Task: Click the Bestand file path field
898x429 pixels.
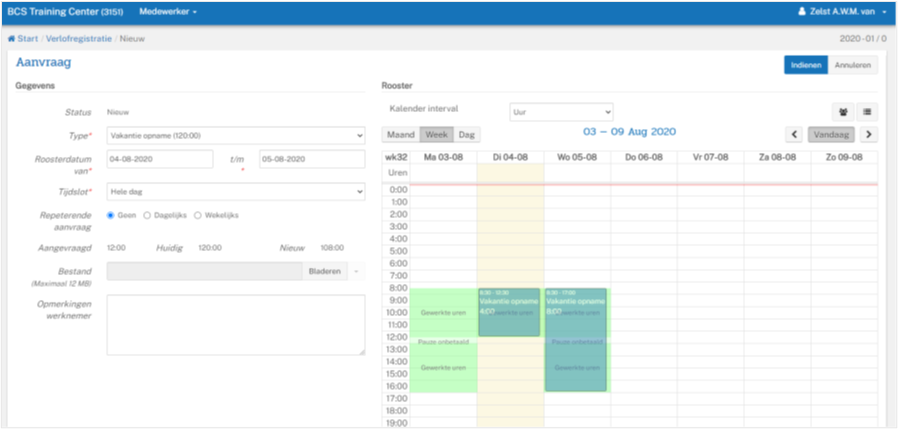Action: click(x=204, y=271)
